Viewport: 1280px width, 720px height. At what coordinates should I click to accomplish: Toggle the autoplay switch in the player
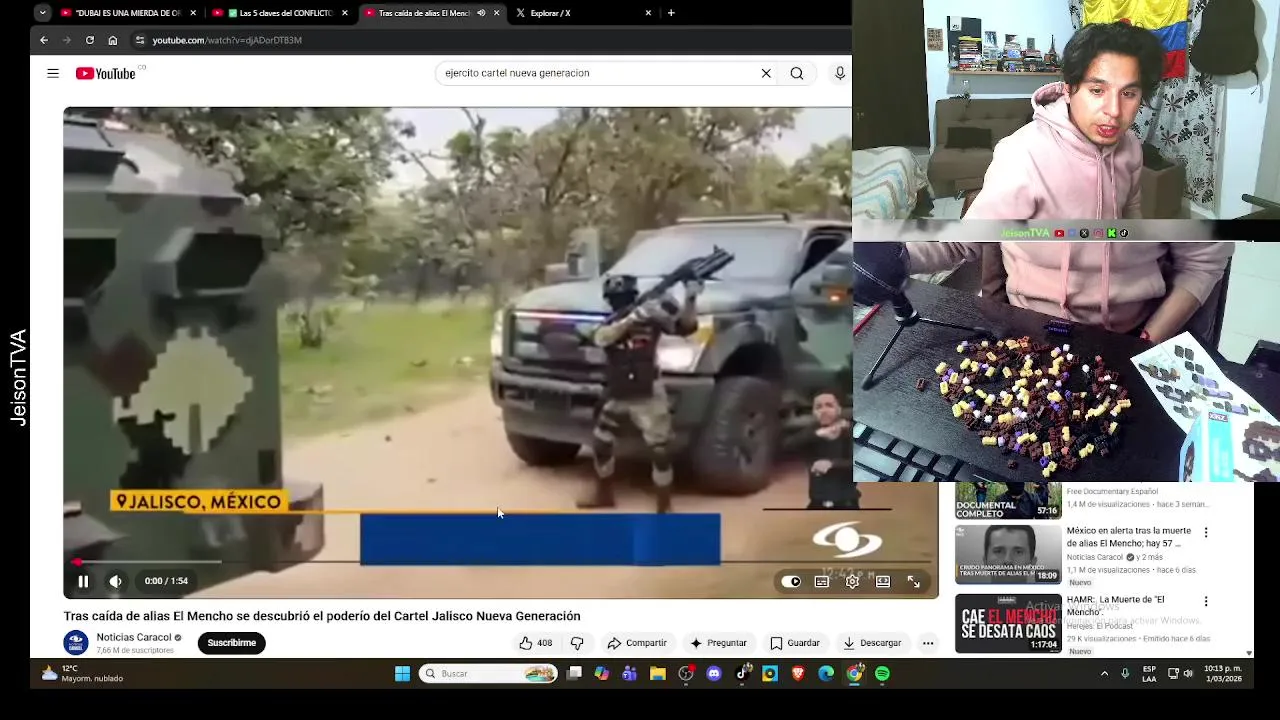point(791,581)
